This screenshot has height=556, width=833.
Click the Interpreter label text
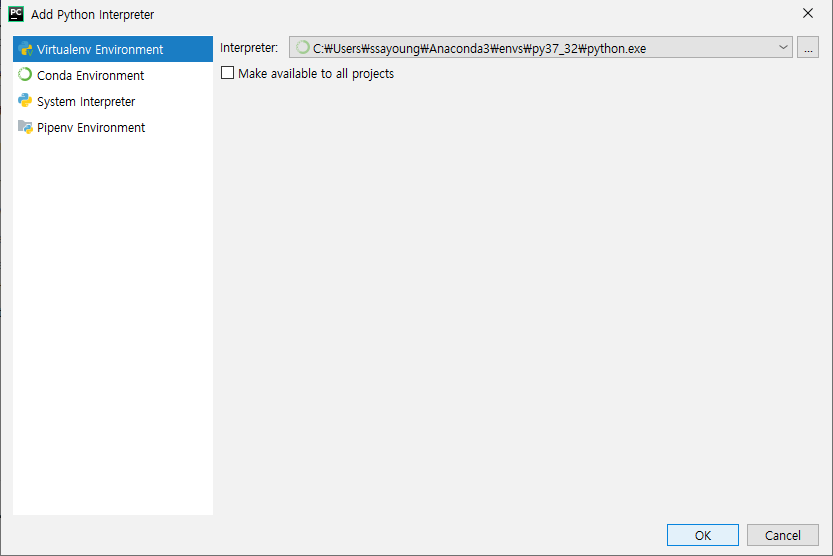(249, 48)
